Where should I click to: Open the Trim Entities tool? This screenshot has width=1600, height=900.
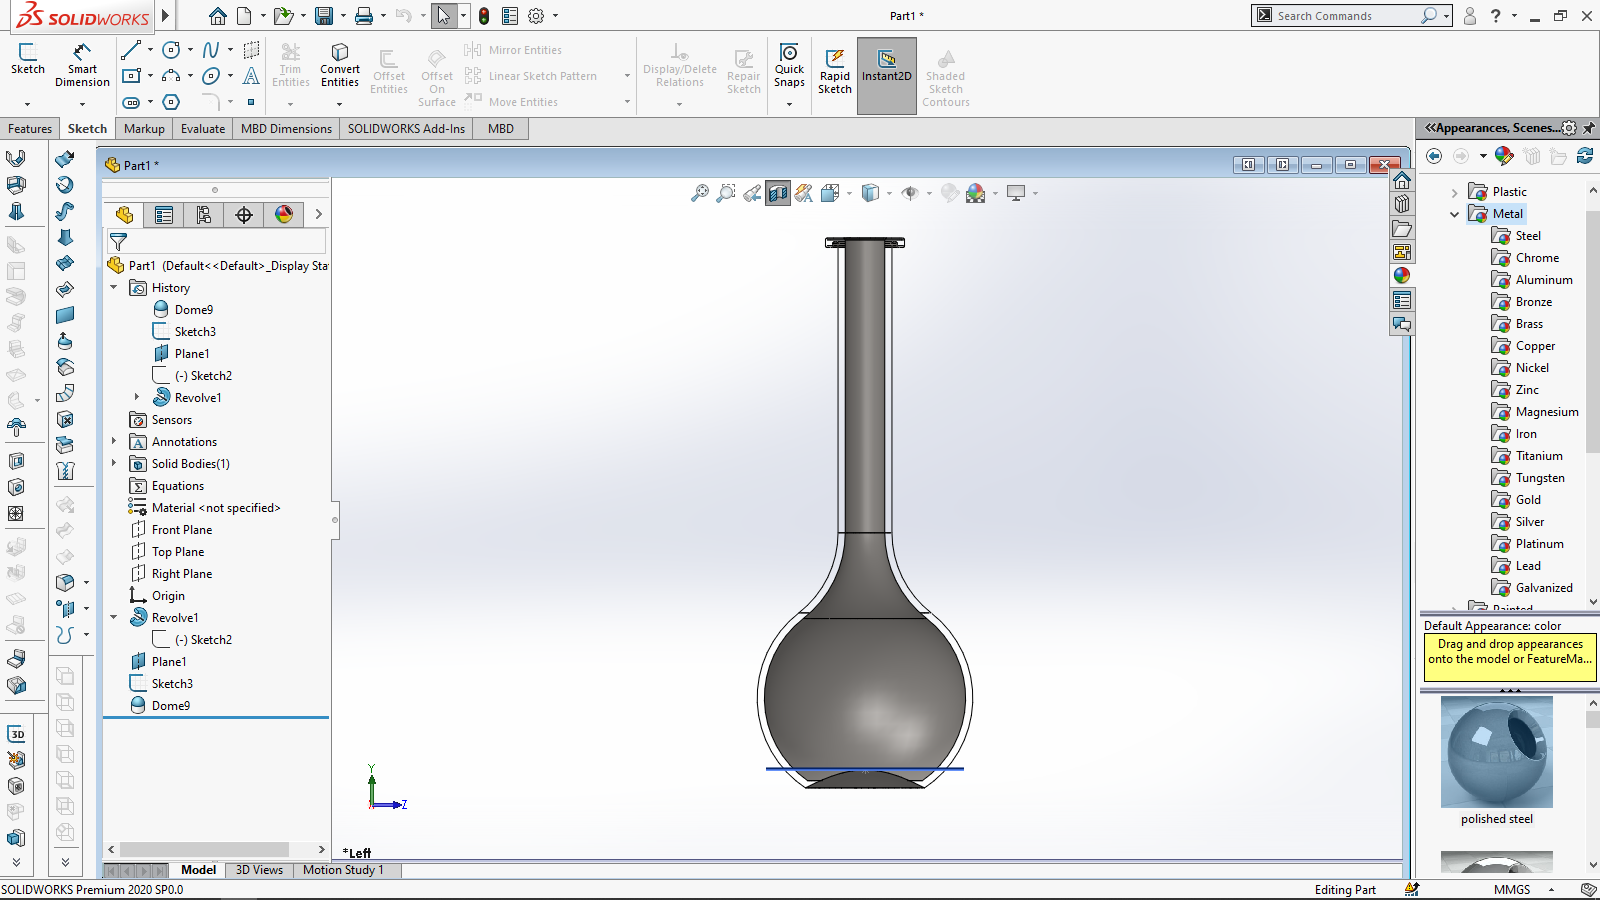pos(291,63)
